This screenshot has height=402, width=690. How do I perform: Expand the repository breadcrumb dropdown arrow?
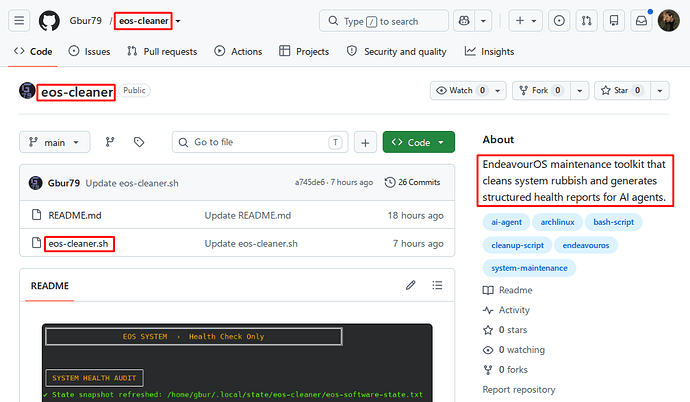[178, 21]
